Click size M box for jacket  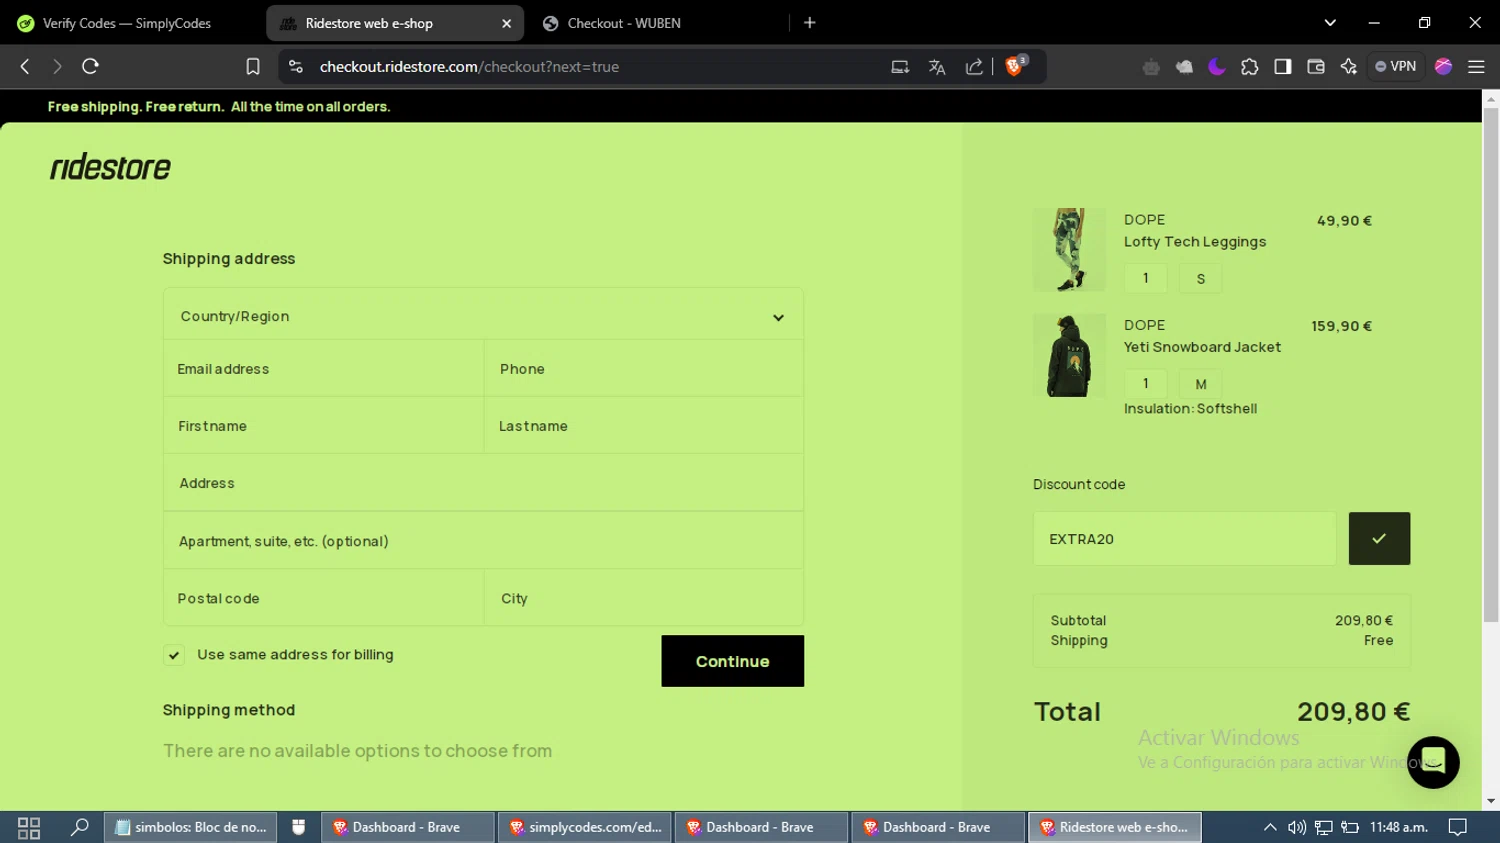(1201, 384)
